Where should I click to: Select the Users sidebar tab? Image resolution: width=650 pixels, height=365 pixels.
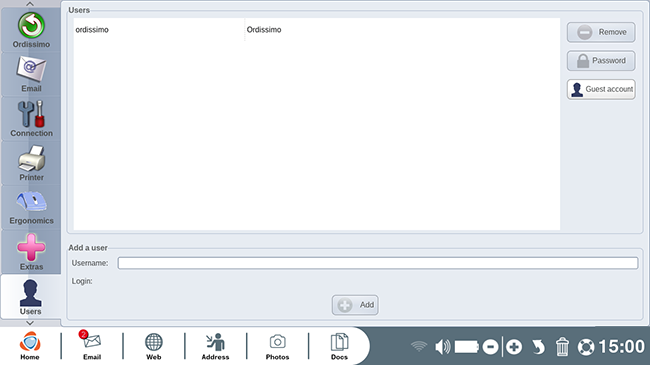[31, 297]
